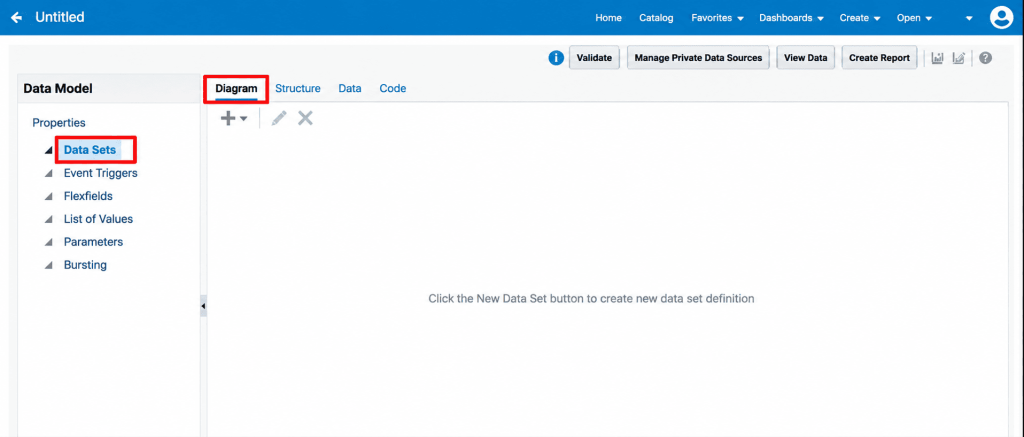Select Flexfields in the tree
Screen dimensions: 1024x437
[x=88, y=196]
